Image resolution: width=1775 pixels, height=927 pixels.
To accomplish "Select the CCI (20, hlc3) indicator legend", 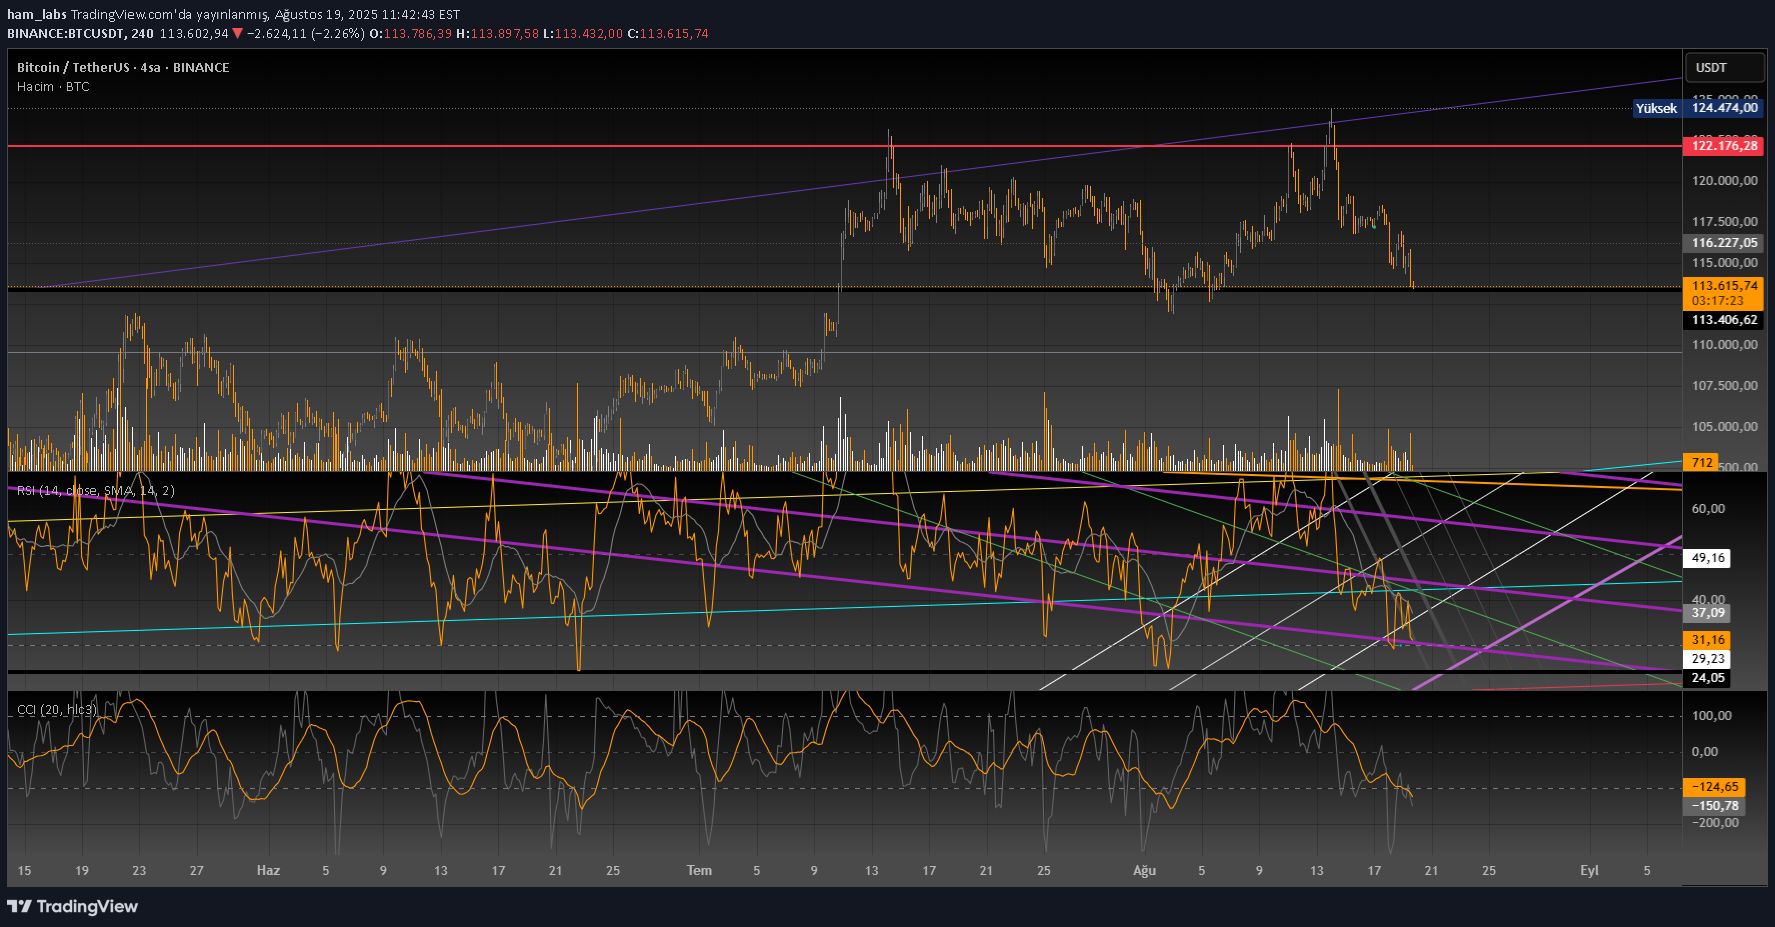I will point(57,709).
